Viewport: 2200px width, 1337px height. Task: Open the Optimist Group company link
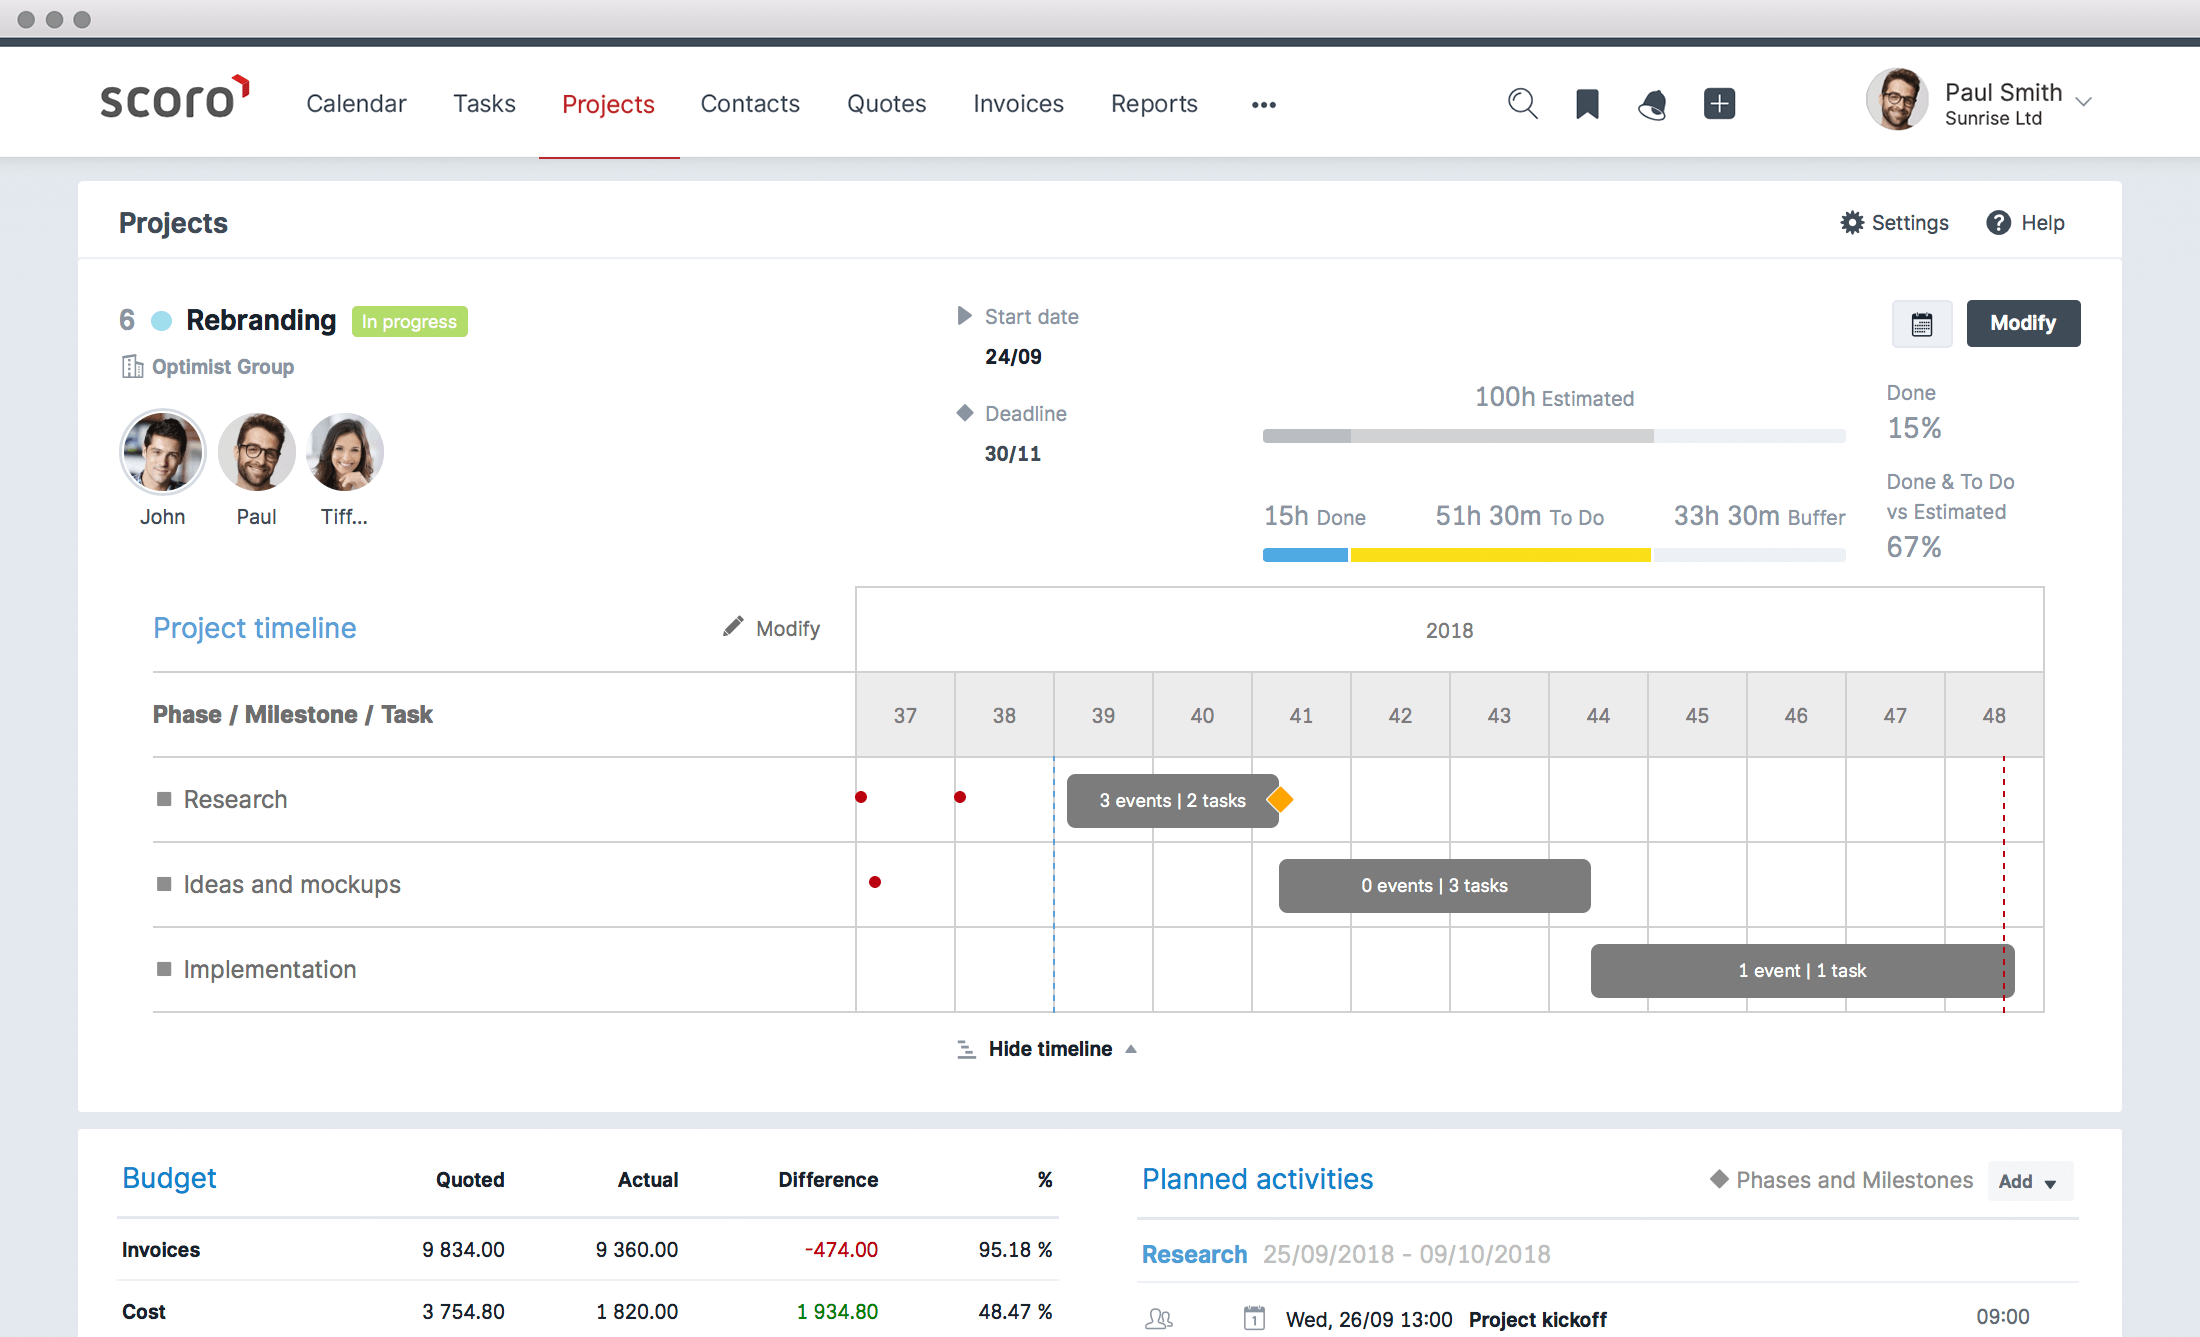222,367
